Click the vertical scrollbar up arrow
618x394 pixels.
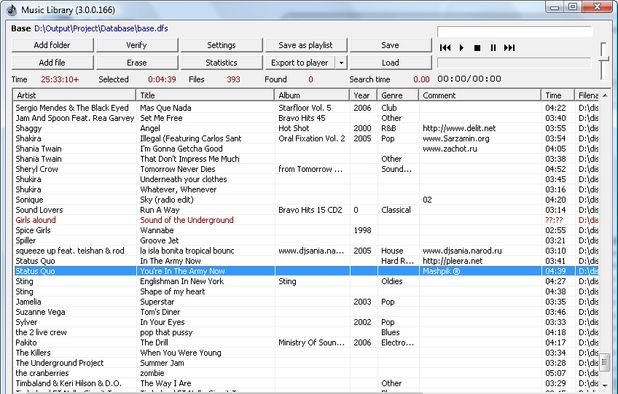605,95
